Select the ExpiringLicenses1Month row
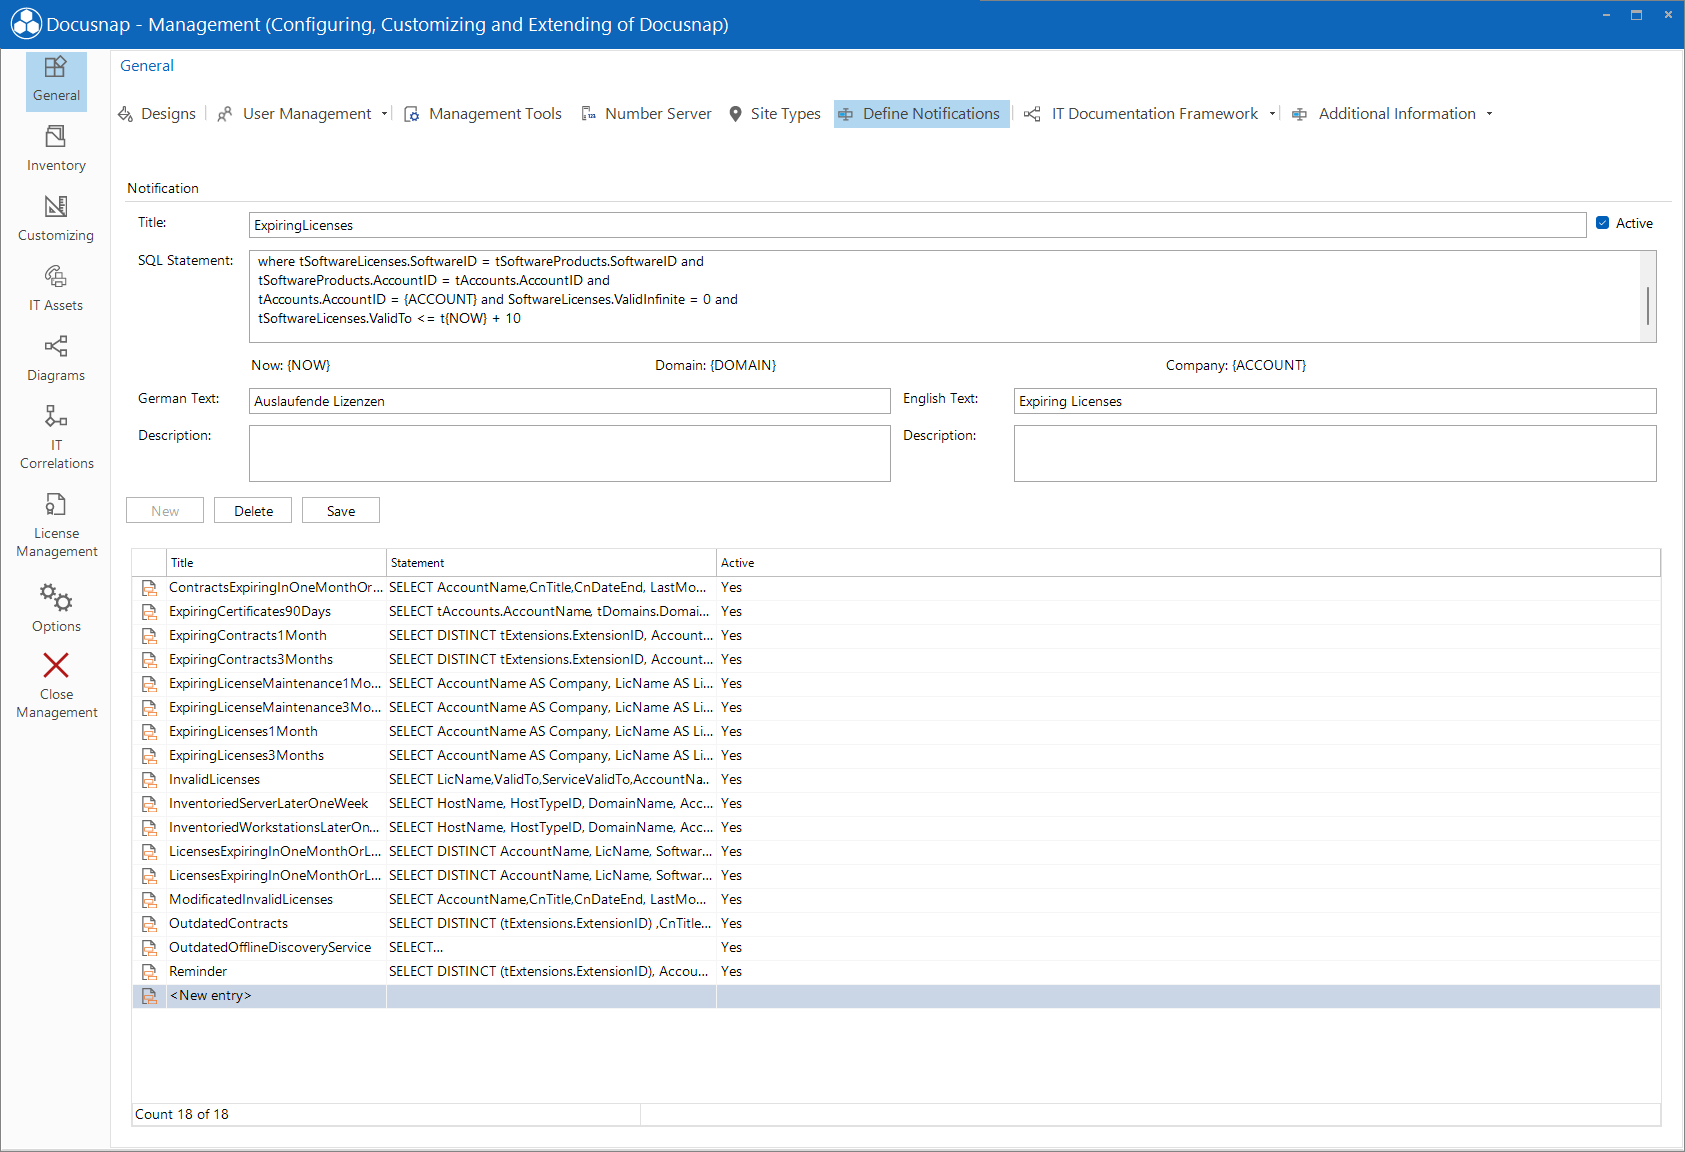The width and height of the screenshot is (1685, 1152). pos(896,732)
